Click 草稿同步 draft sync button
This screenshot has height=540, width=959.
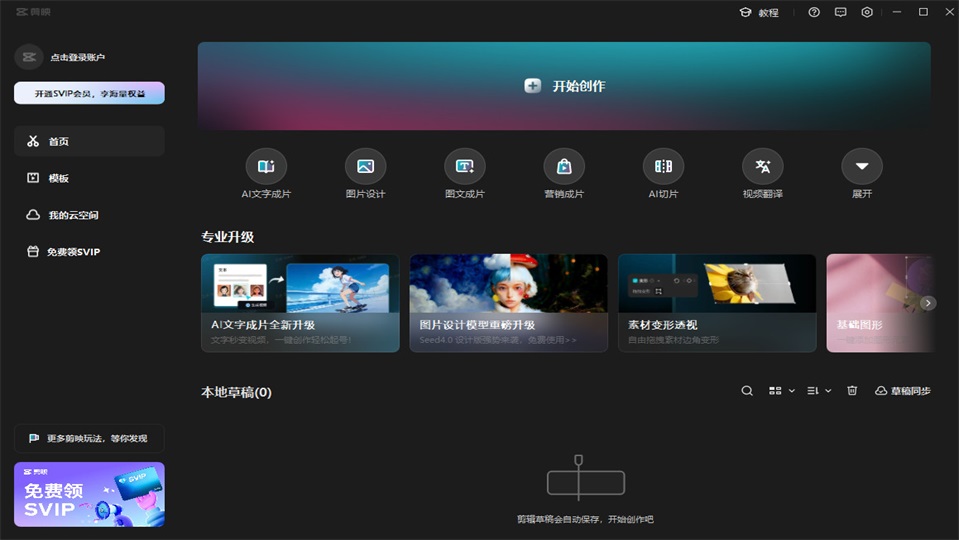point(903,391)
